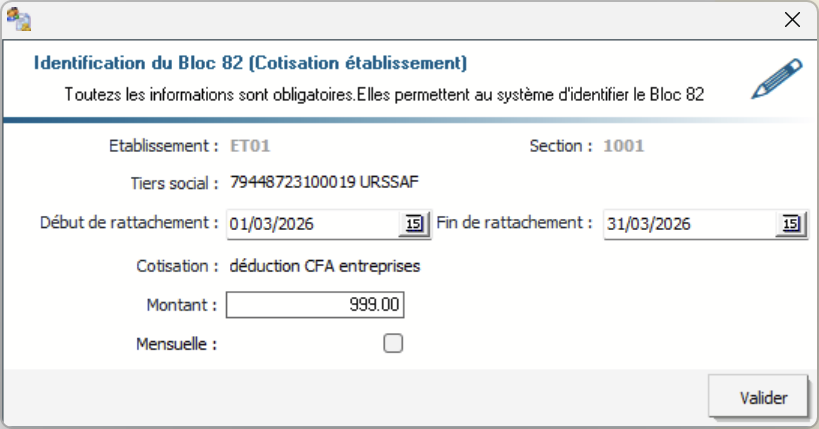Screen dimensions: 819x429
Task: Click the Etablissement value ET01
Action: [251, 146]
